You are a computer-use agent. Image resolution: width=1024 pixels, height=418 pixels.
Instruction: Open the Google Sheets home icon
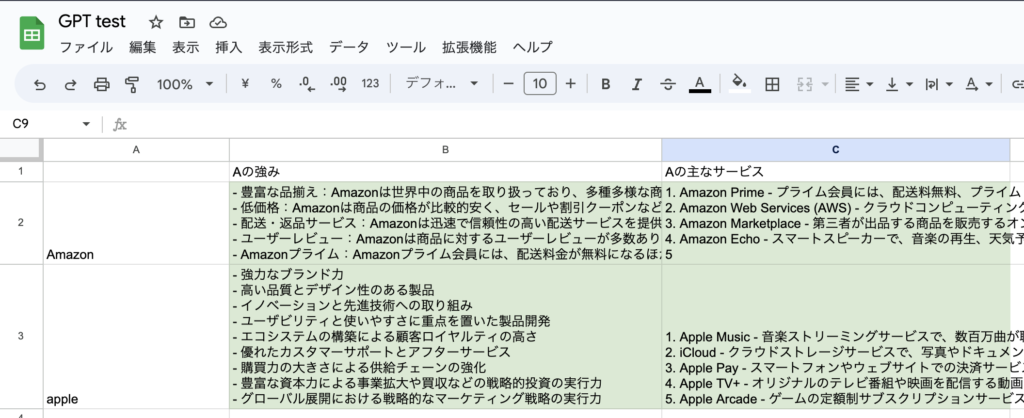(x=32, y=34)
